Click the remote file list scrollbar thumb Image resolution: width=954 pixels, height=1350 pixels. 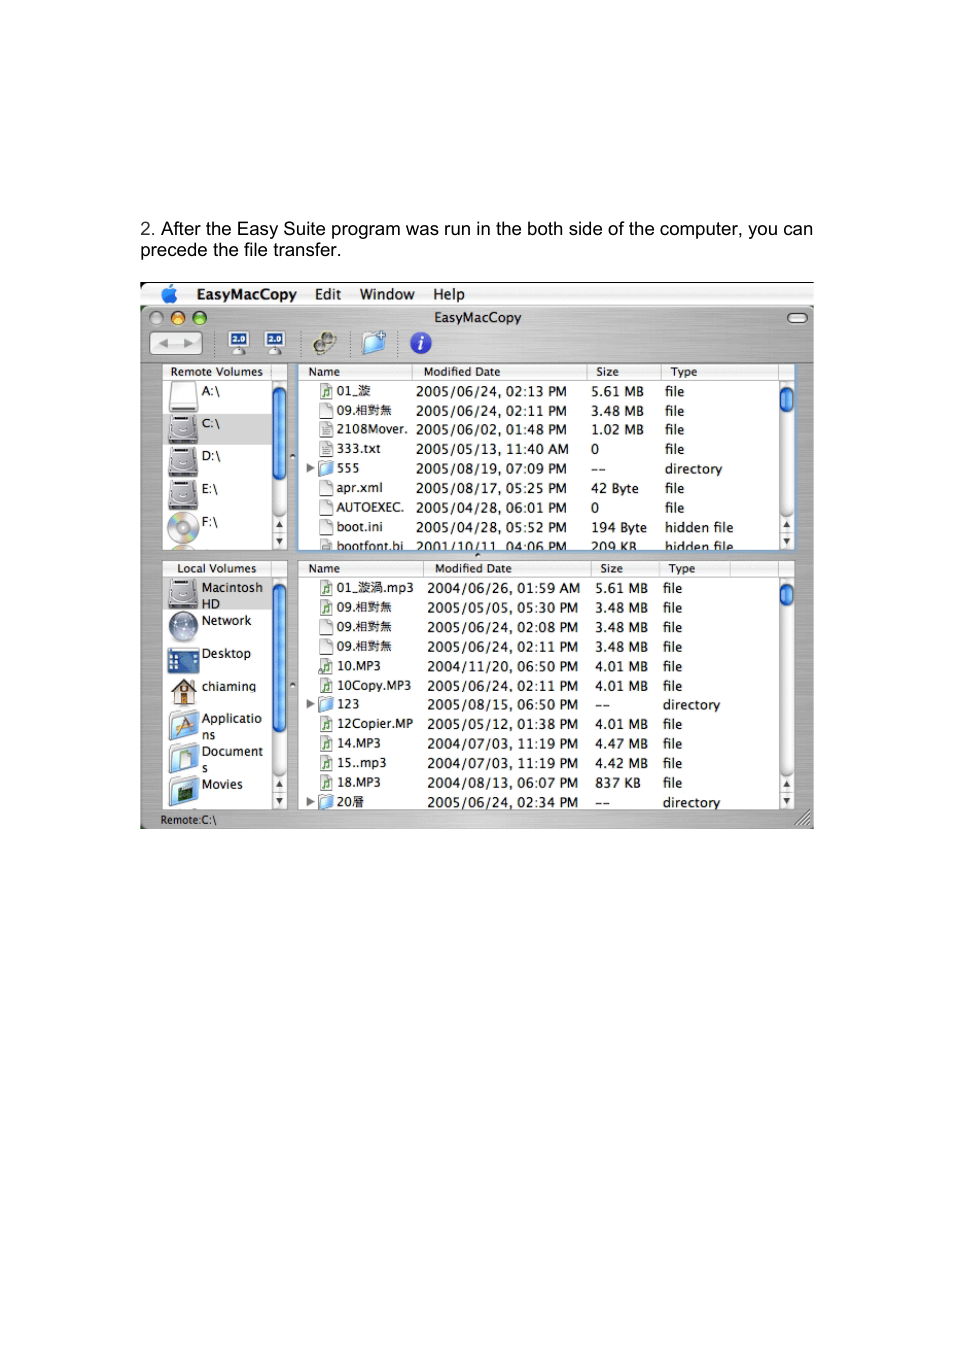pyautogui.click(x=786, y=399)
